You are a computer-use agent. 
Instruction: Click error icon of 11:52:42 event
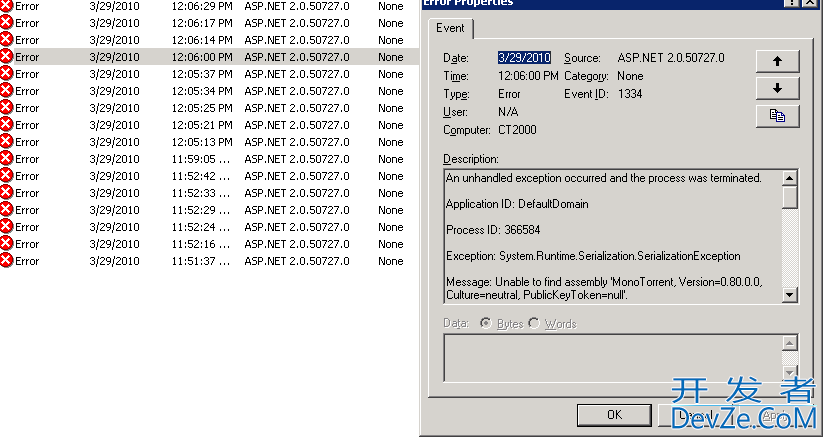pos(6,176)
